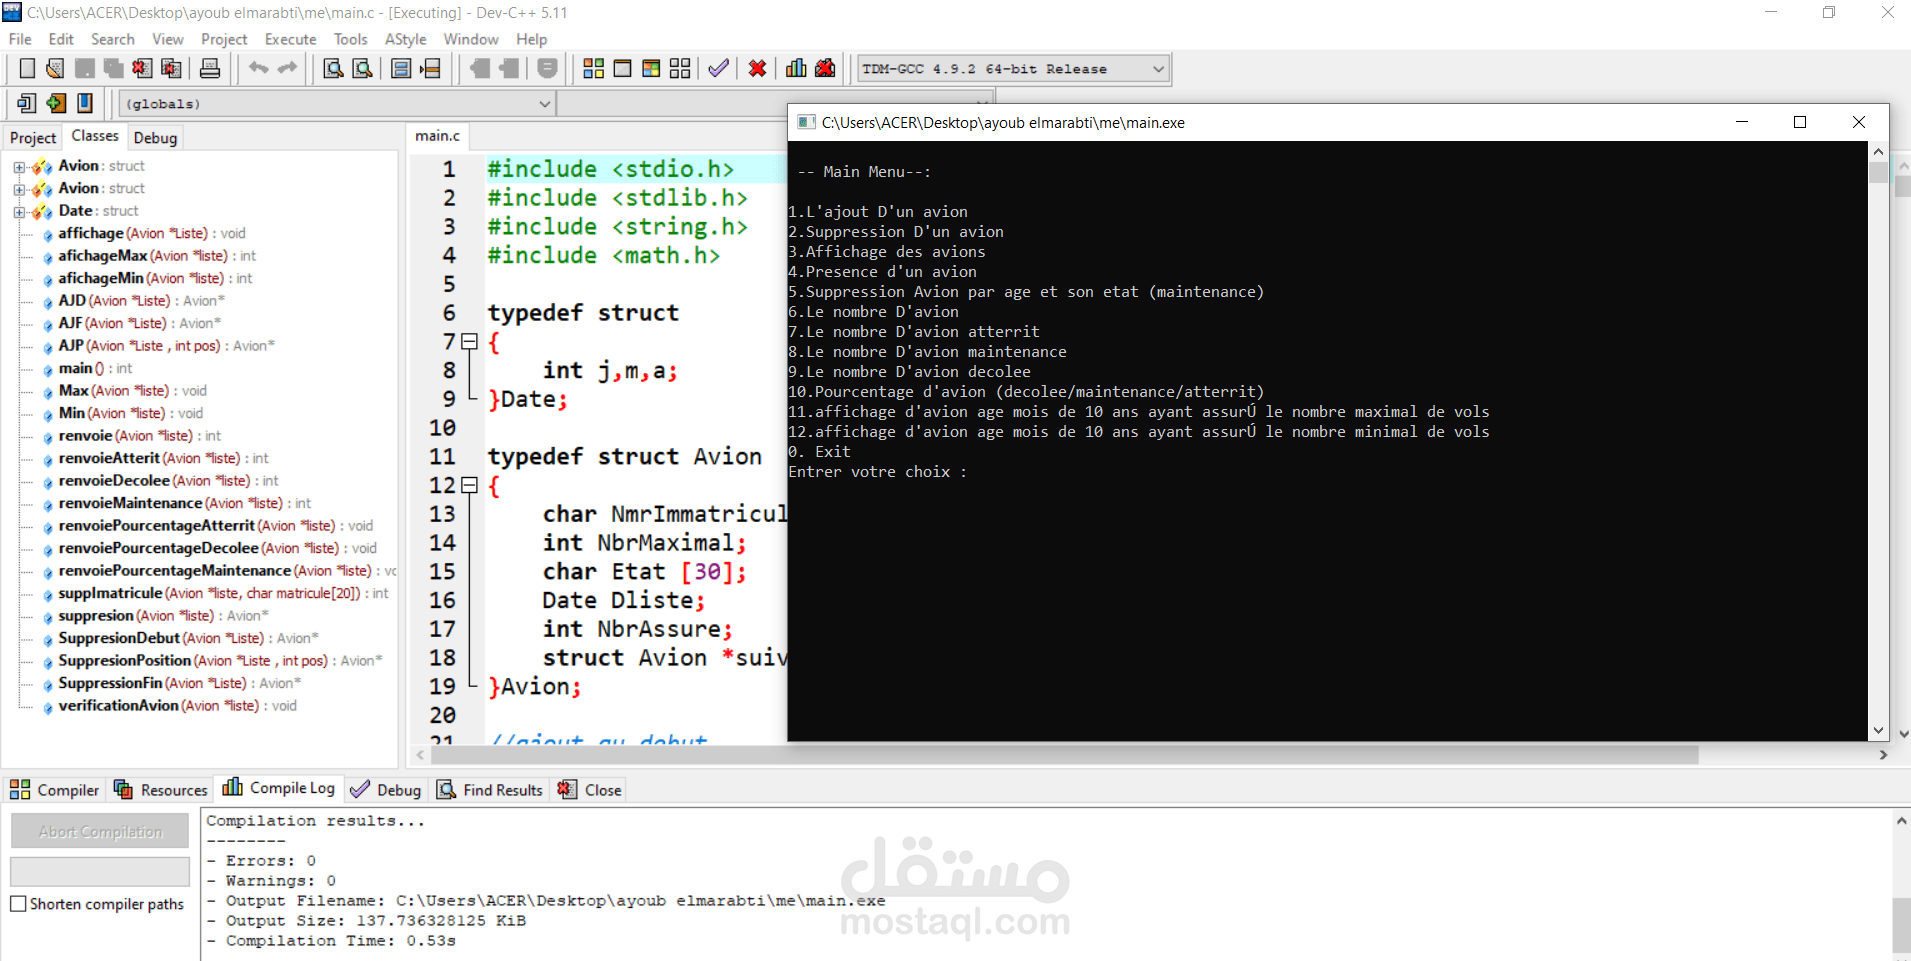Click the New file toolbar icon

(27, 68)
